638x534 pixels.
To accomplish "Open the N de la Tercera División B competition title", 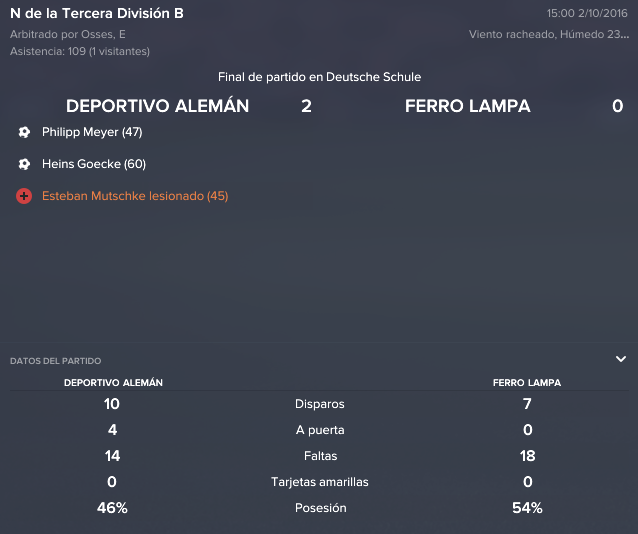I will pos(97,13).
